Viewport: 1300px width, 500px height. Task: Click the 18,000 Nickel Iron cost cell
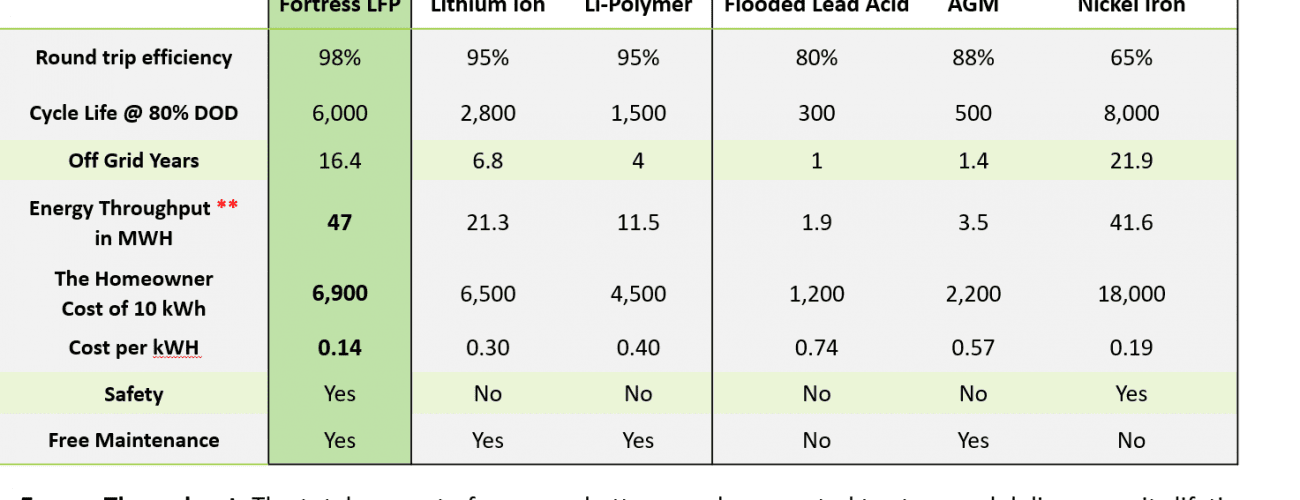click(1131, 294)
